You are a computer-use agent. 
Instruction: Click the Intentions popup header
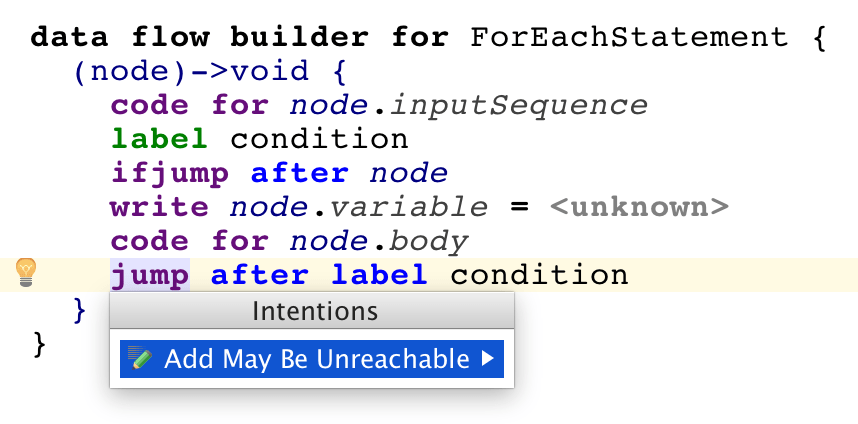point(314,311)
